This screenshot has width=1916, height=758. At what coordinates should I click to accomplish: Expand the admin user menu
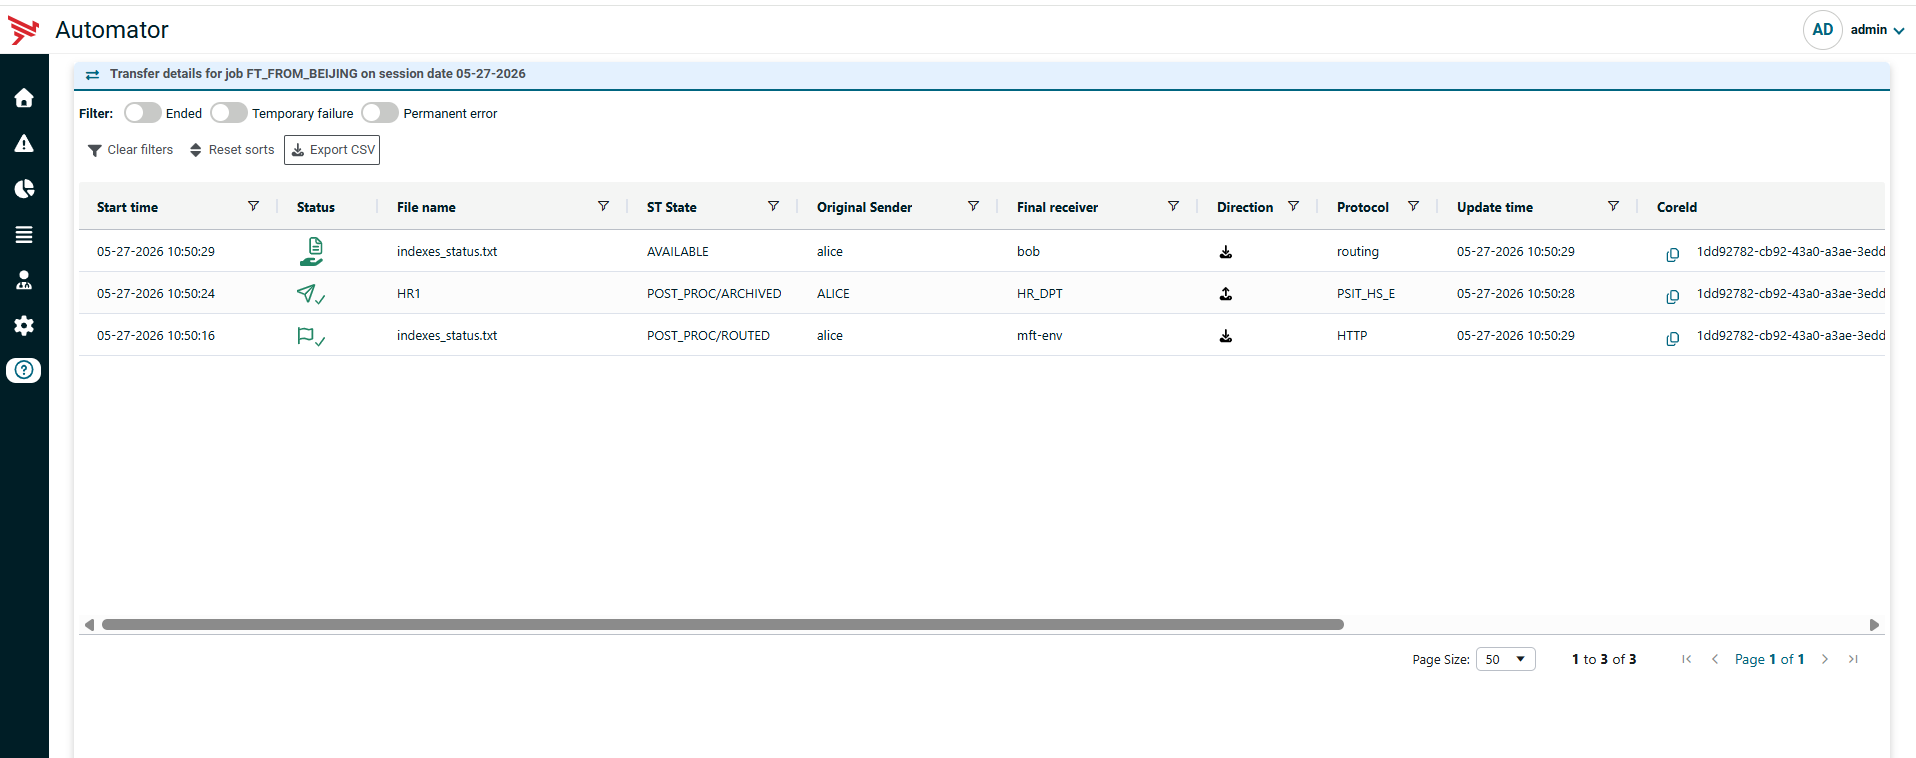(1877, 30)
